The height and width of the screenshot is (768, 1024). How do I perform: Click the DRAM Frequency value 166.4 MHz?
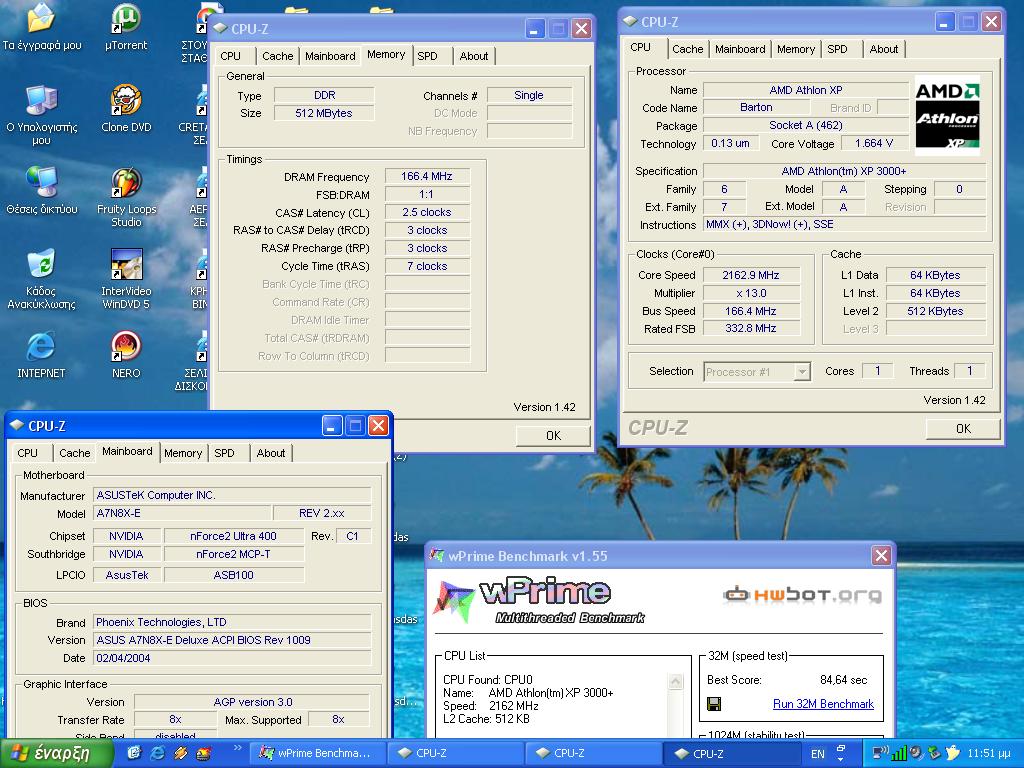pos(427,176)
